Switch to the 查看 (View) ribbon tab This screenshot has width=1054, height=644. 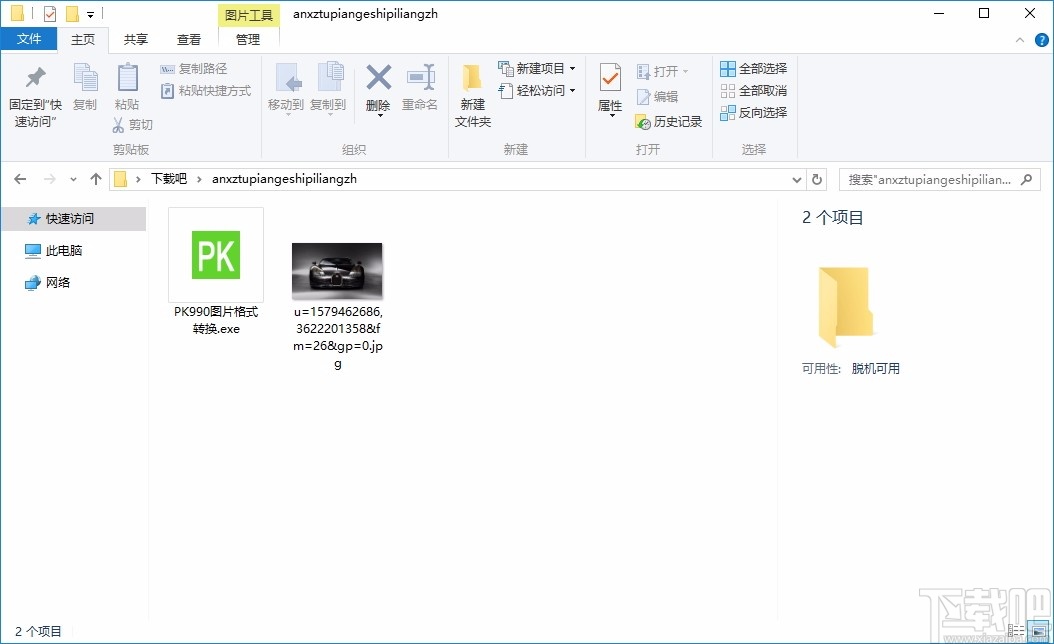click(x=188, y=39)
